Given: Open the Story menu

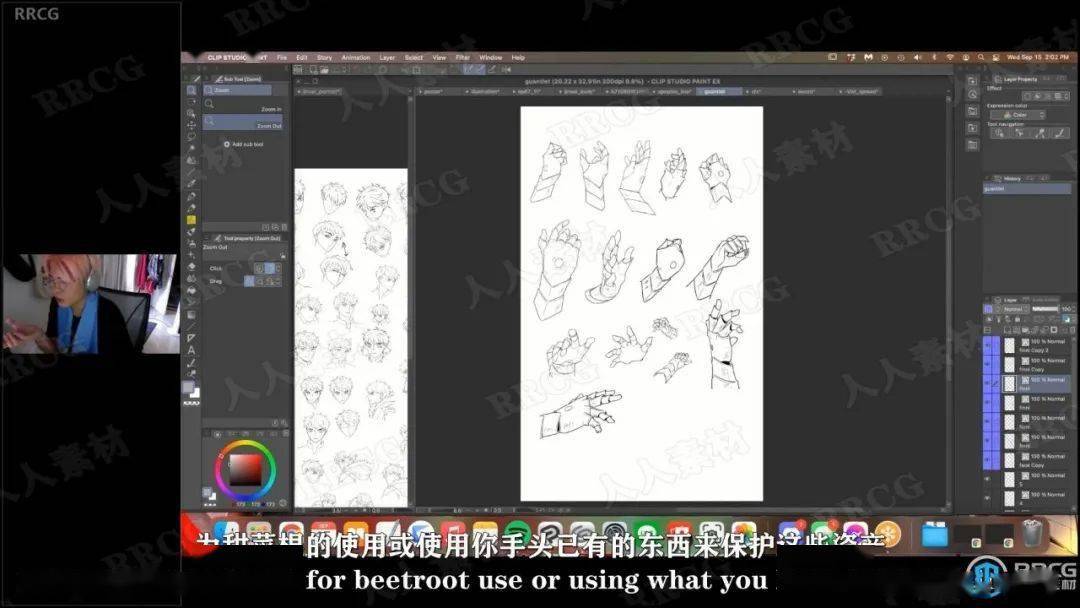Looking at the screenshot, I should coord(324,58).
